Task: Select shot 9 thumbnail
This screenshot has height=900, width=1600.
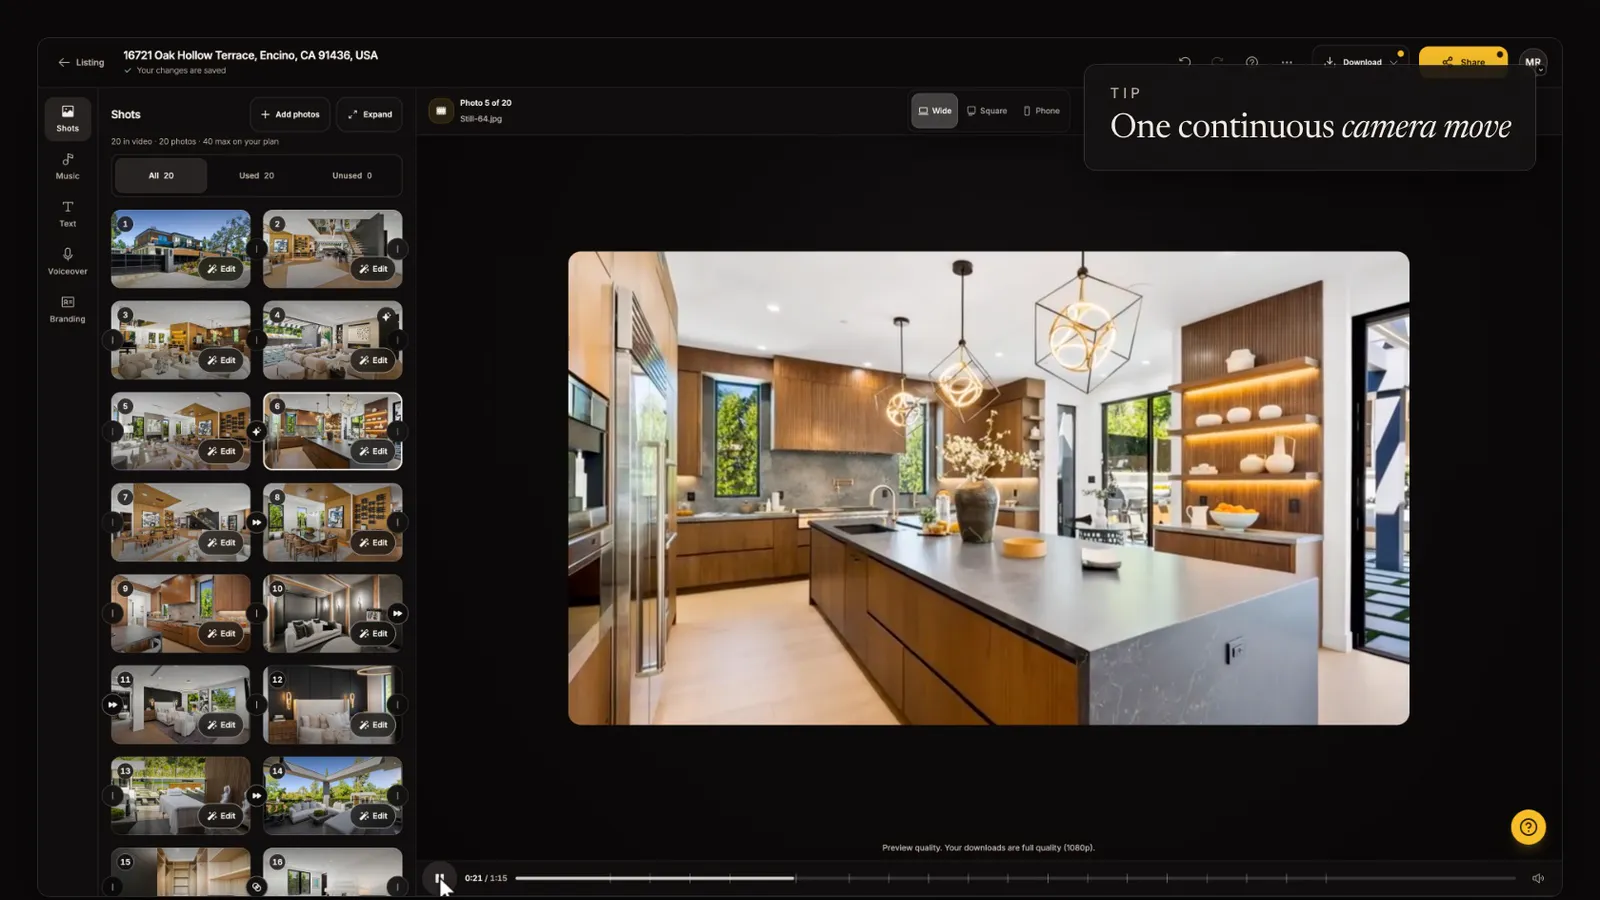Action: (181, 613)
